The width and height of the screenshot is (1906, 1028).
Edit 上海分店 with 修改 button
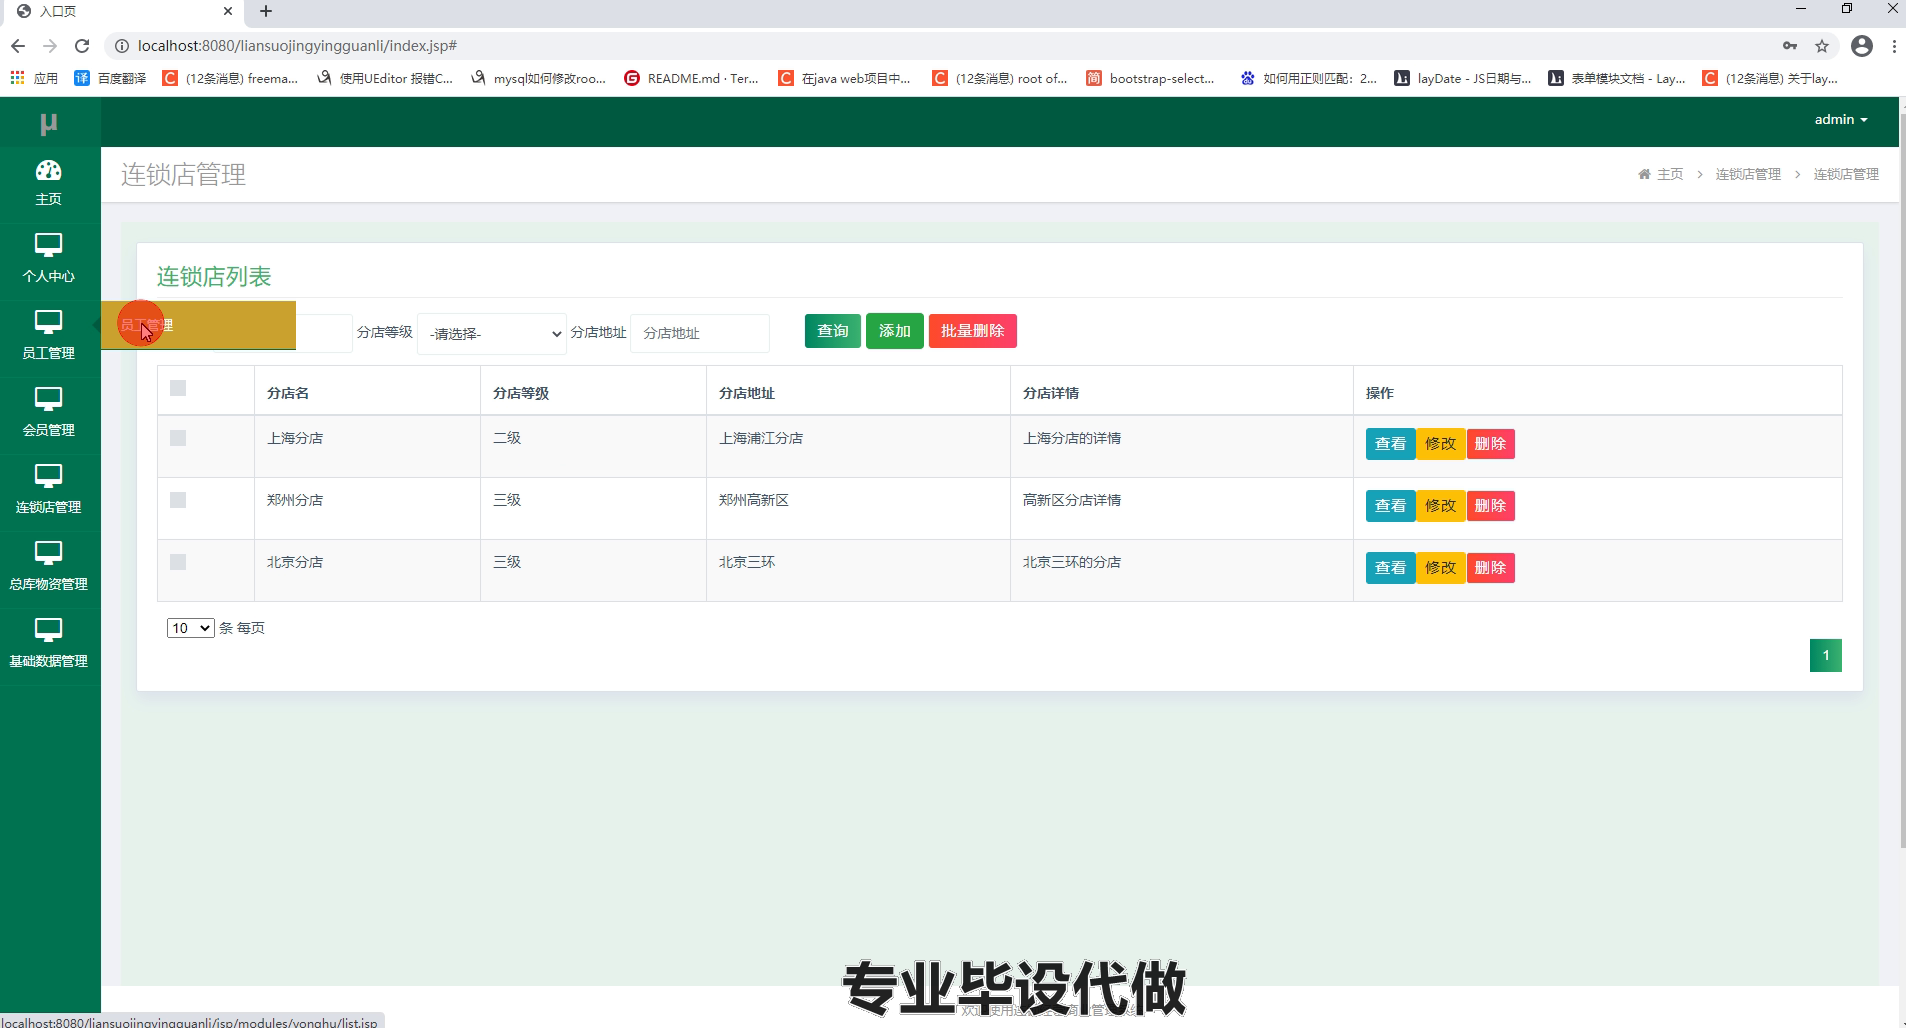tap(1440, 444)
